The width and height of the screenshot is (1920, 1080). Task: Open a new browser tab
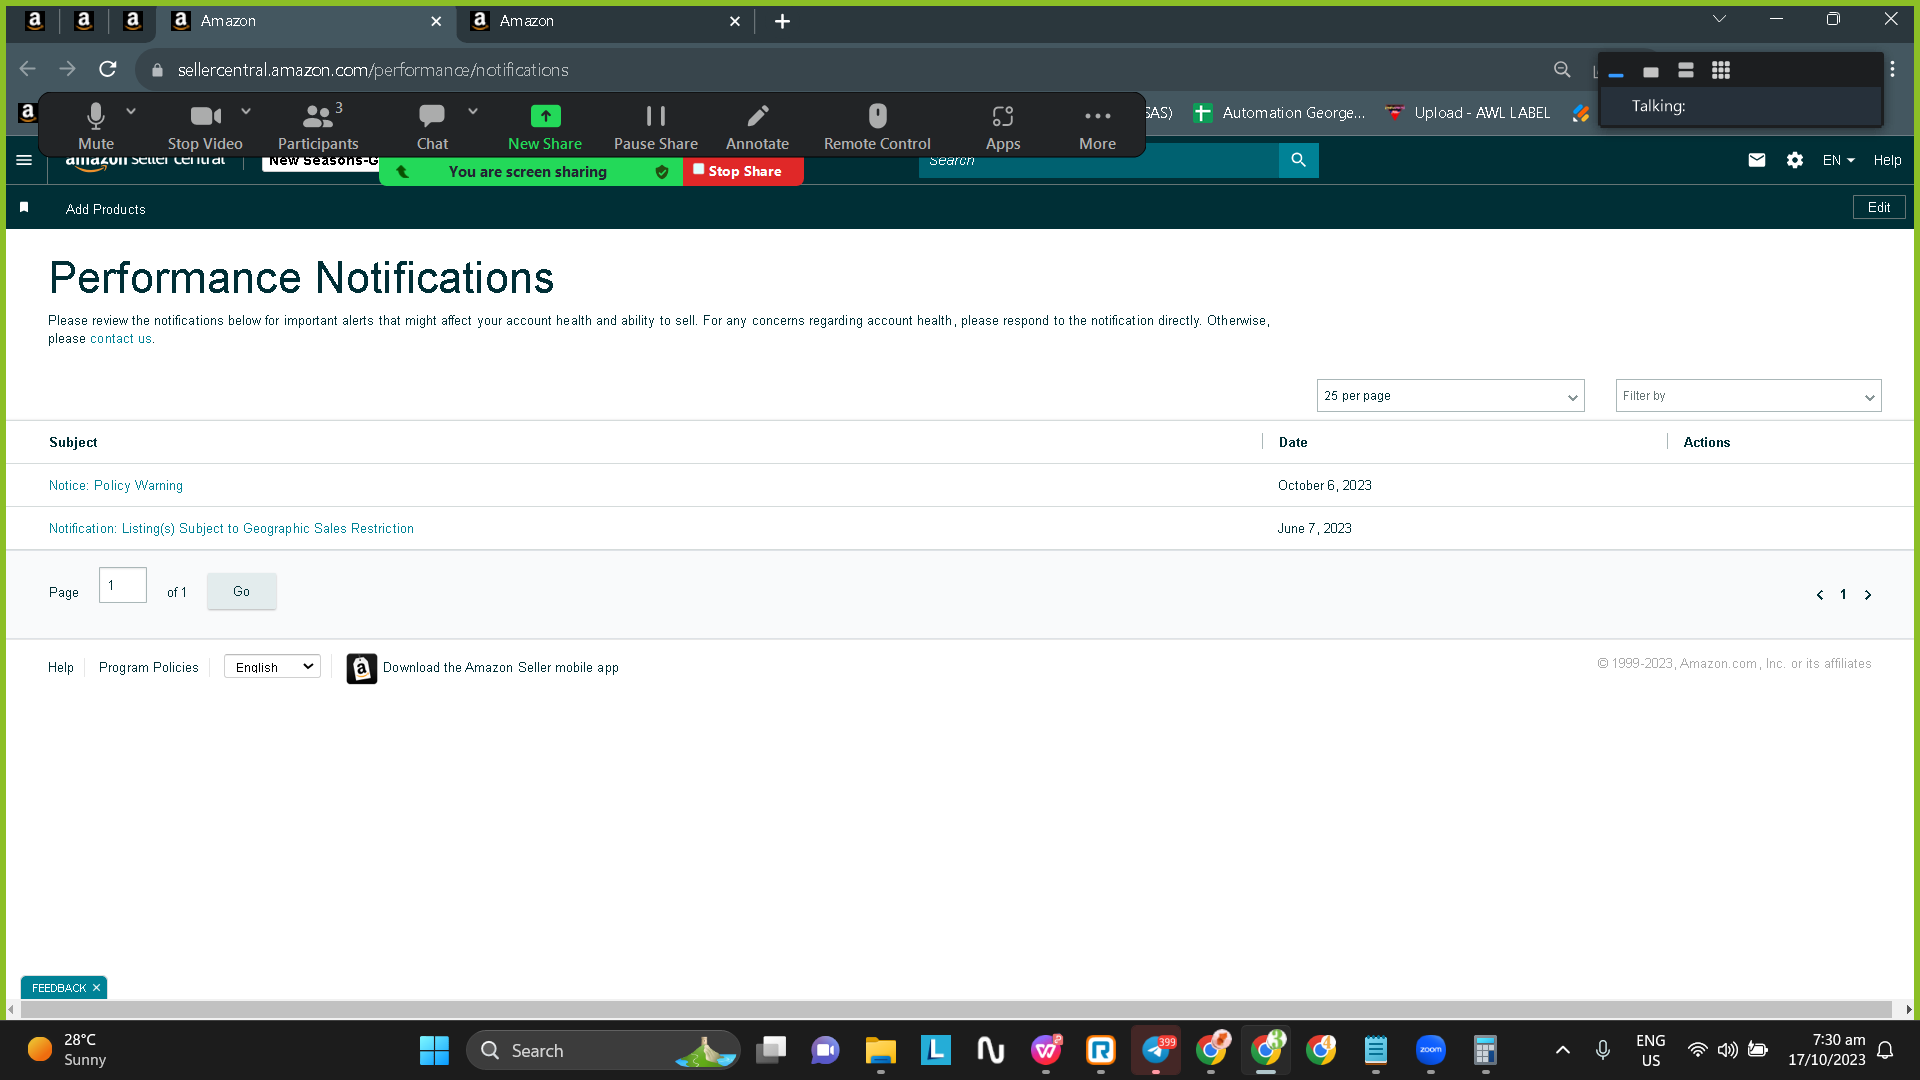782,21
